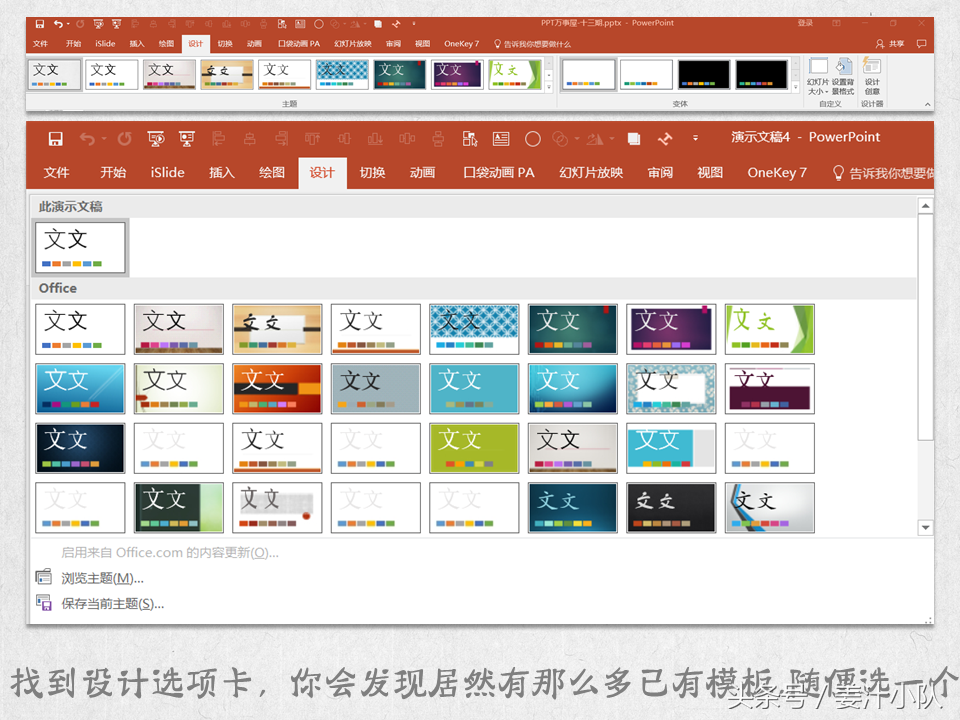960x720 pixels.
Task: Click 告诉我你想要做什么 in the top window
Action: pyautogui.click(x=532, y=43)
